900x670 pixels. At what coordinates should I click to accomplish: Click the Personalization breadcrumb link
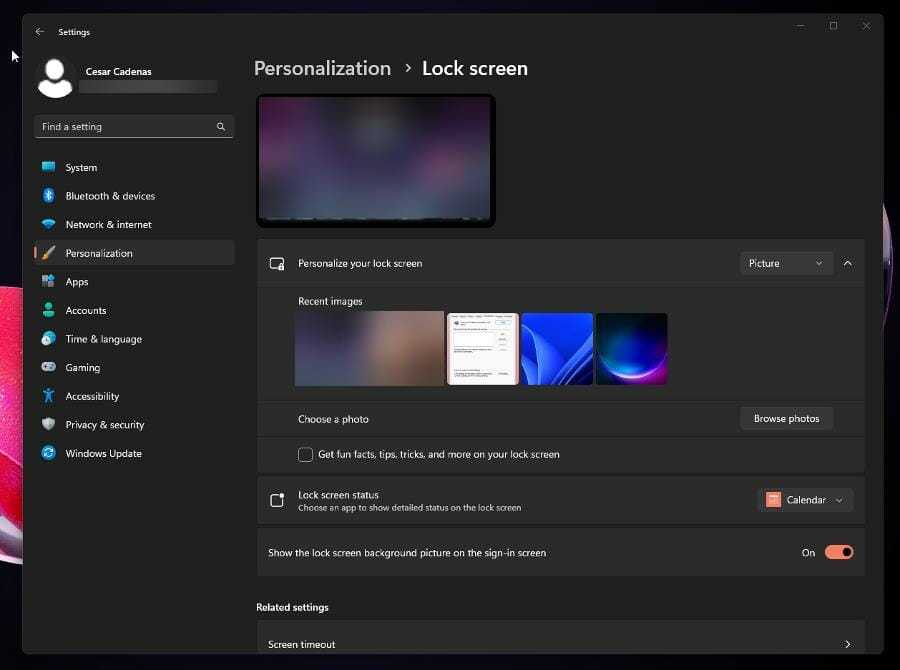click(x=323, y=68)
